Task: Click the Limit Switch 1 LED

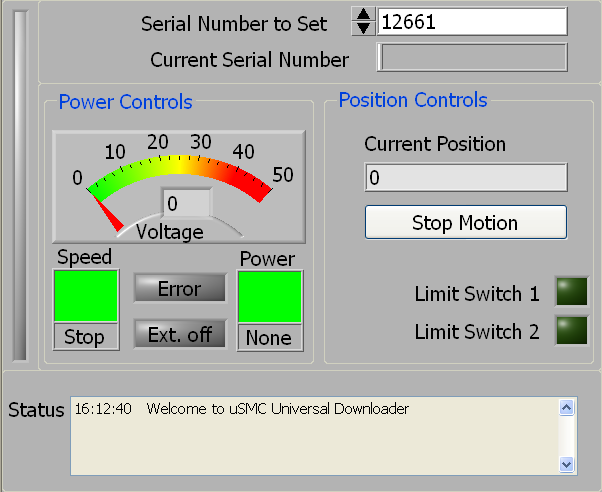Action: click(572, 292)
